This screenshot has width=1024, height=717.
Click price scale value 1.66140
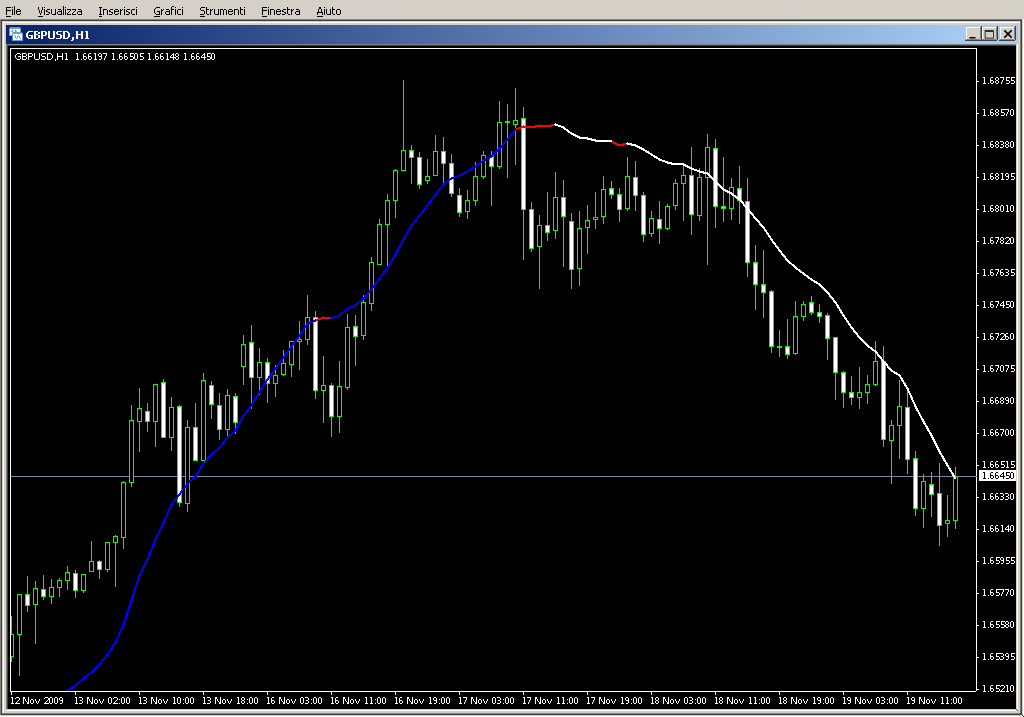[999, 529]
